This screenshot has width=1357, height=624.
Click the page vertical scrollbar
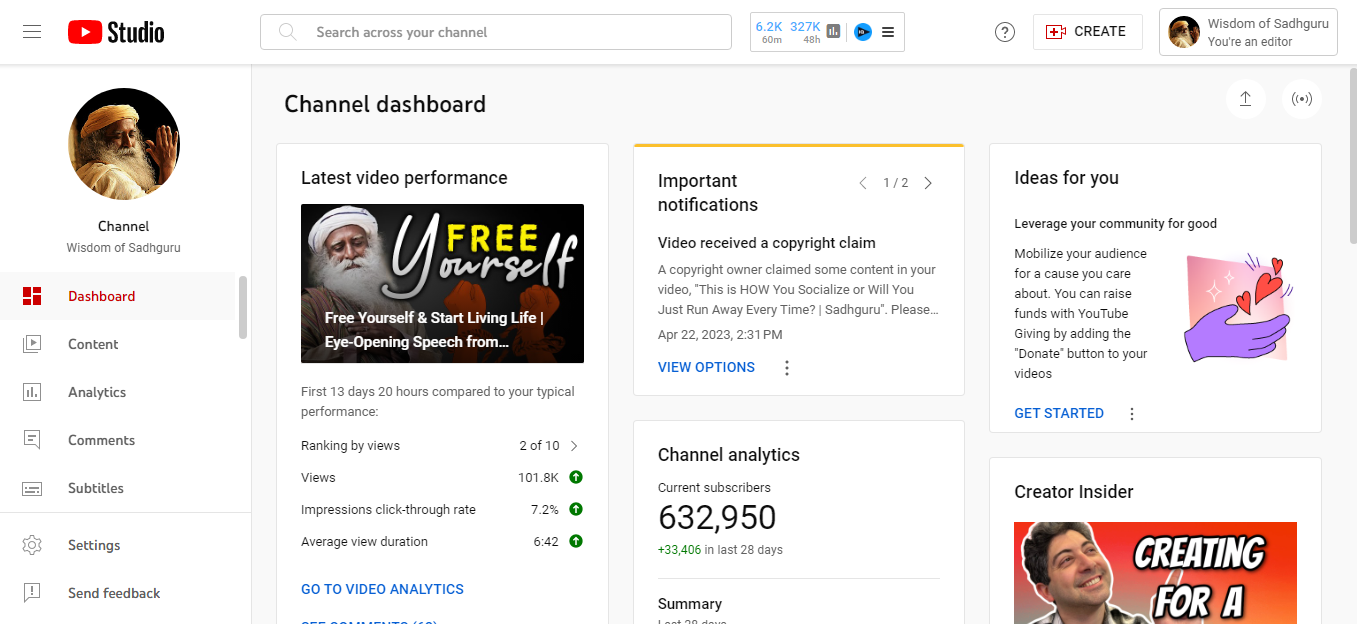(1353, 155)
